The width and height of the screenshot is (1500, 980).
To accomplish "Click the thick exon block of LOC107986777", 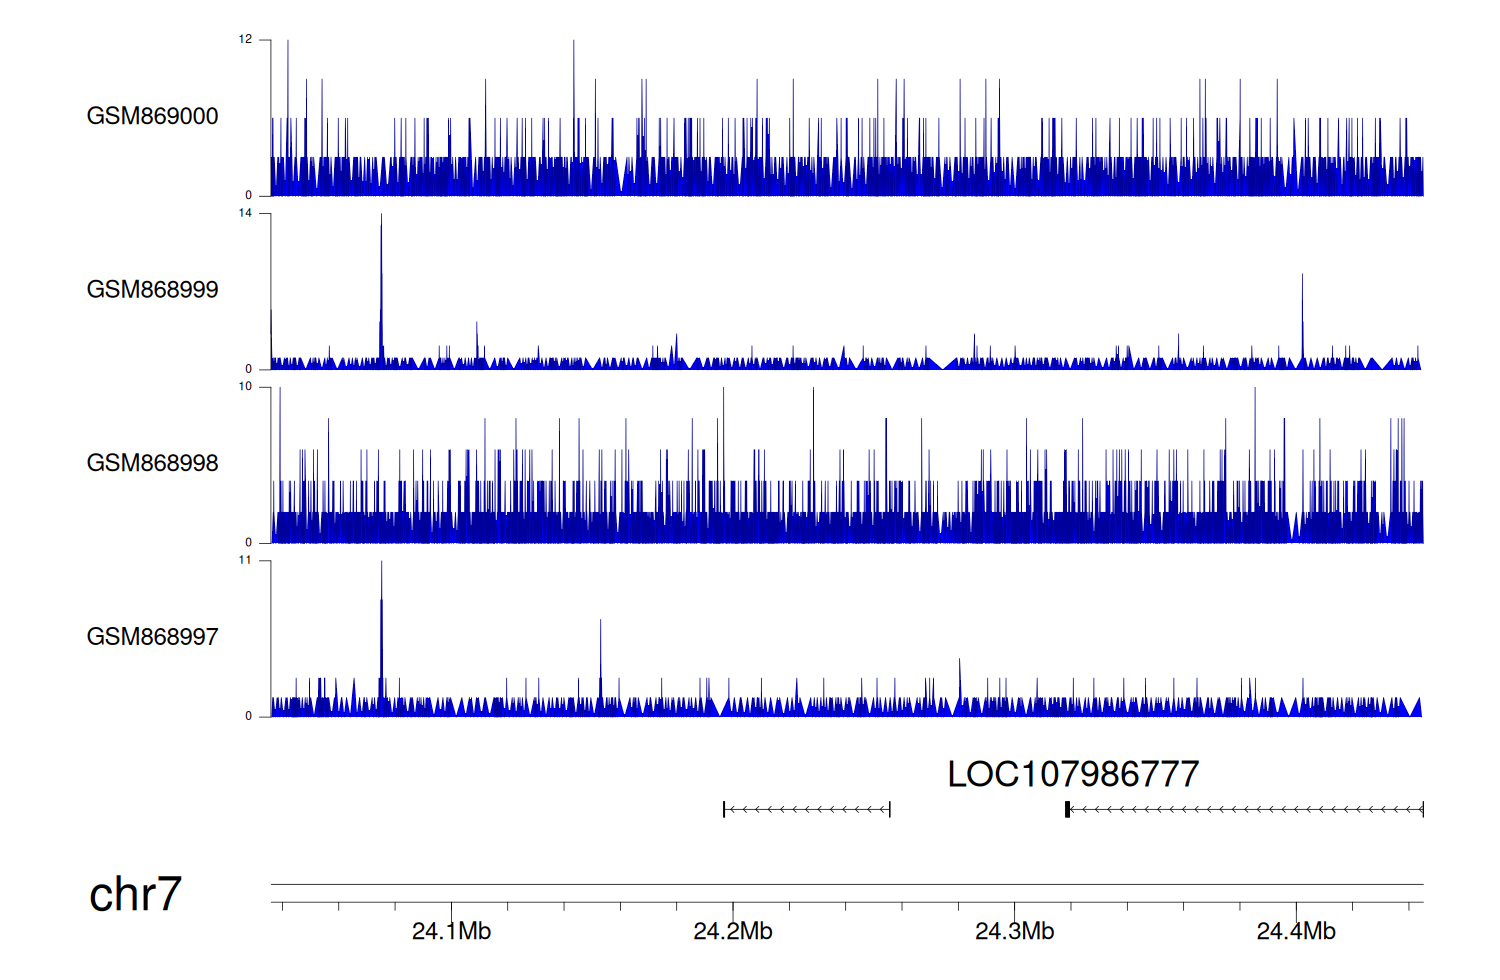I will 1067,809.
